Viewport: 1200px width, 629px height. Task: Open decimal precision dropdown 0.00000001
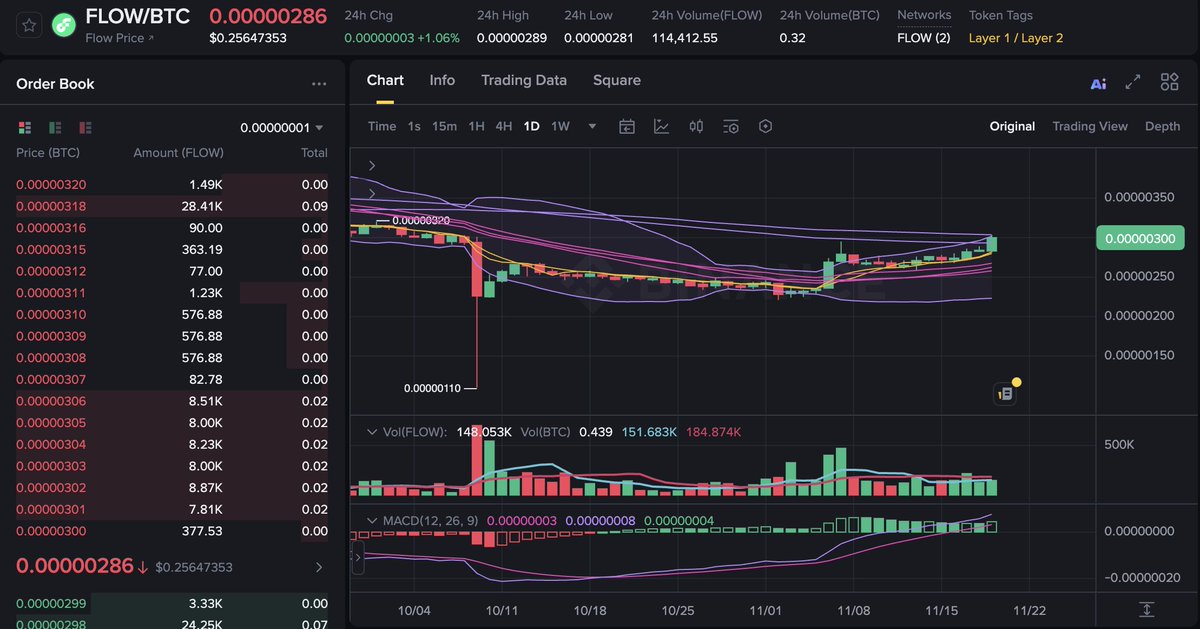(x=282, y=128)
